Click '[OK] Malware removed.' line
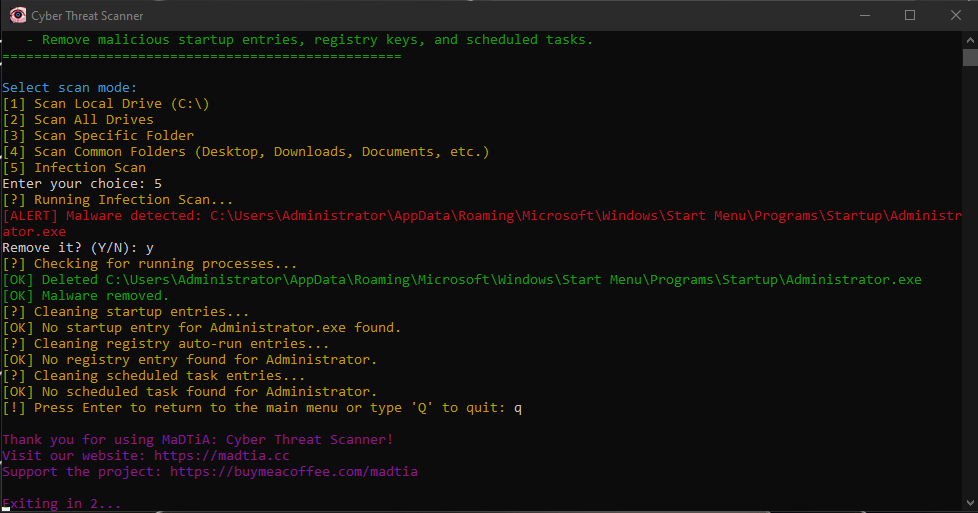The width and height of the screenshot is (978, 513). click(85, 296)
